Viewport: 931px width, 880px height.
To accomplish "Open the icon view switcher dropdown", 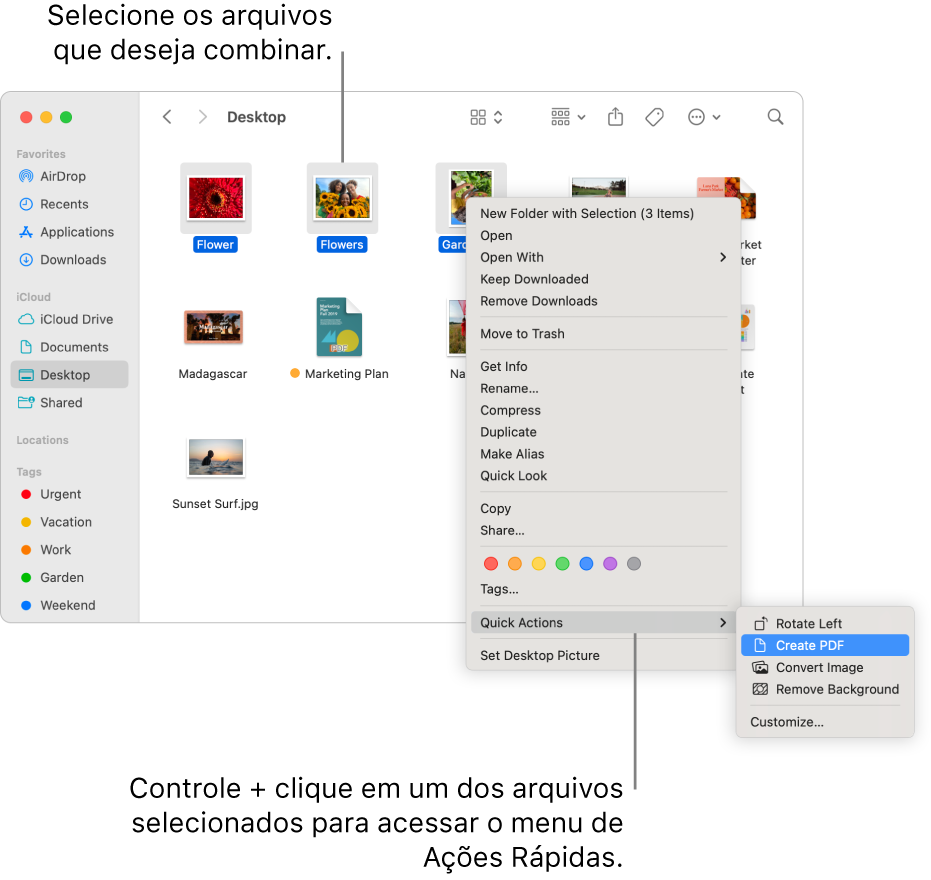I will [486, 117].
